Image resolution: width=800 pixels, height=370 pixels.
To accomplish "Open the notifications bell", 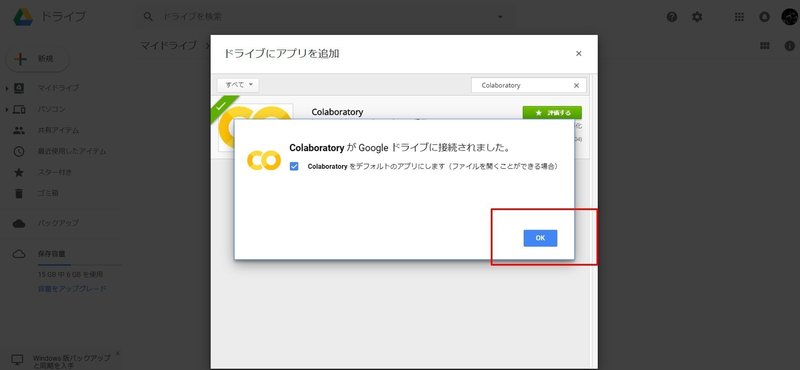I will click(764, 17).
